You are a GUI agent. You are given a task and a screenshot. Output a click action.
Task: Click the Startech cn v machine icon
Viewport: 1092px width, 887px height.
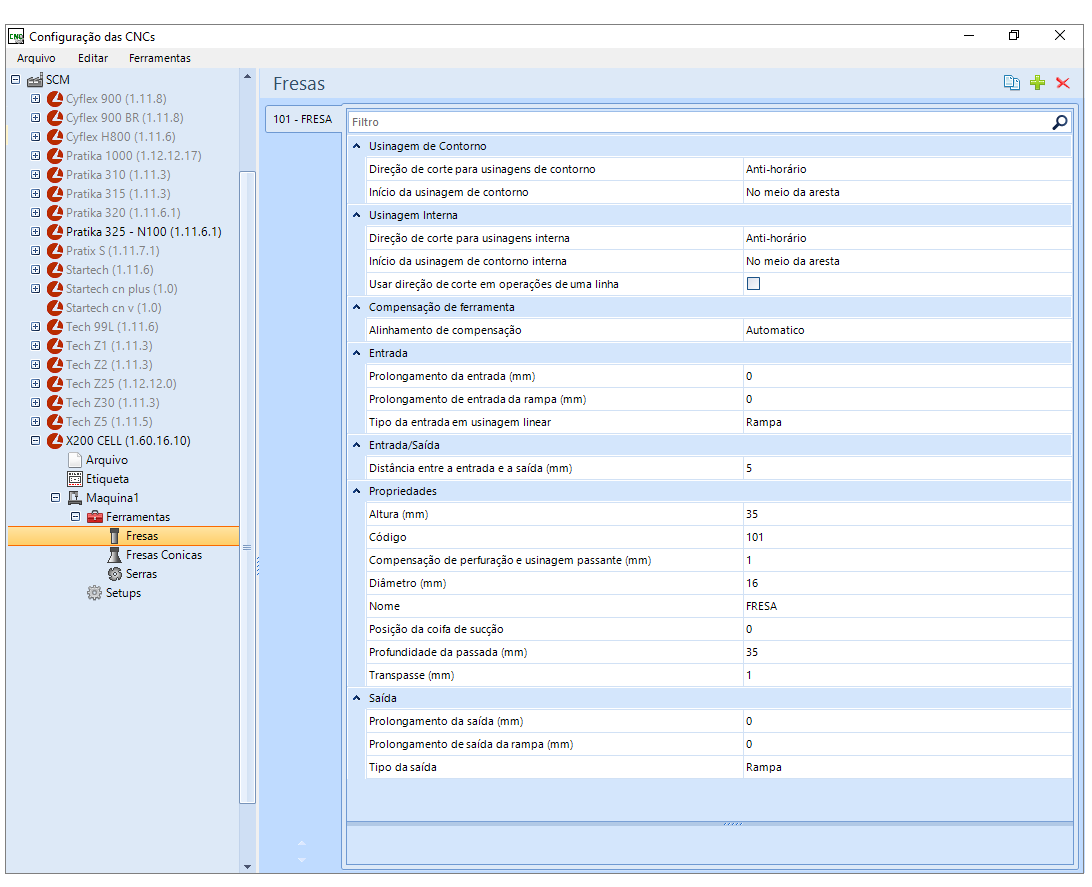[55, 308]
